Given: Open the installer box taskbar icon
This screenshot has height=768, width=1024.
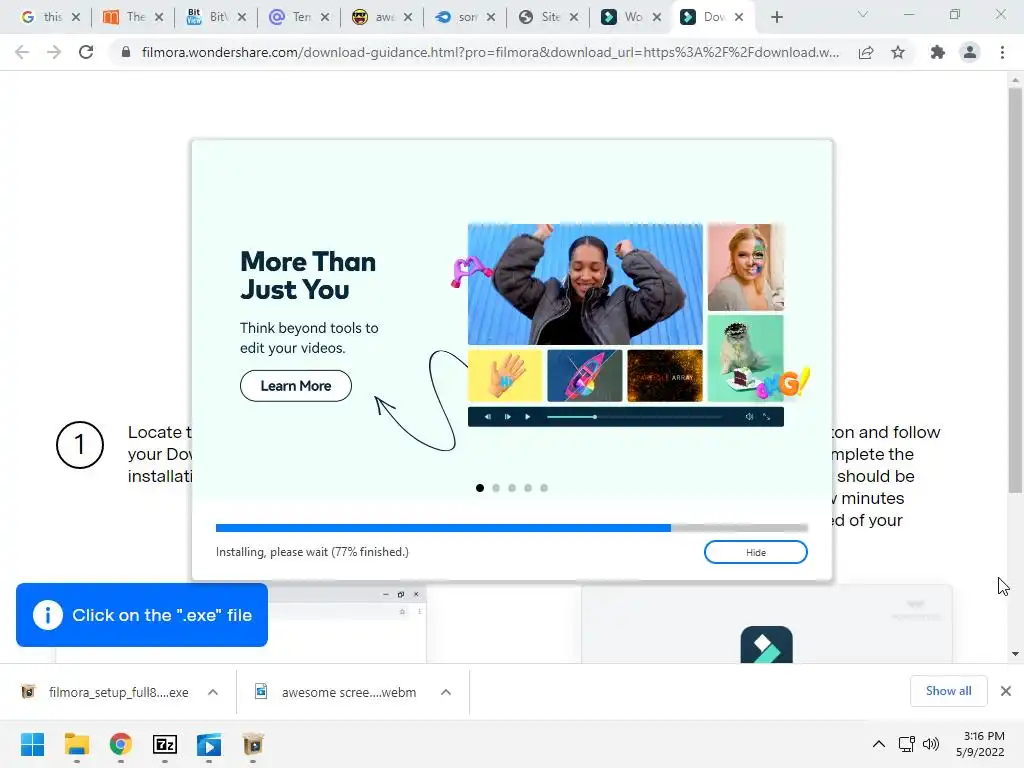Looking at the screenshot, I should (x=253, y=744).
